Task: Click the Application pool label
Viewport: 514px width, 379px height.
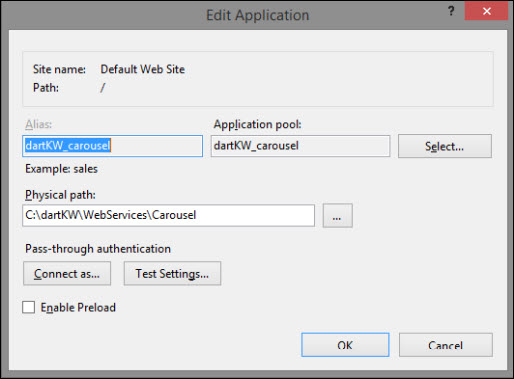Action: click(x=257, y=124)
